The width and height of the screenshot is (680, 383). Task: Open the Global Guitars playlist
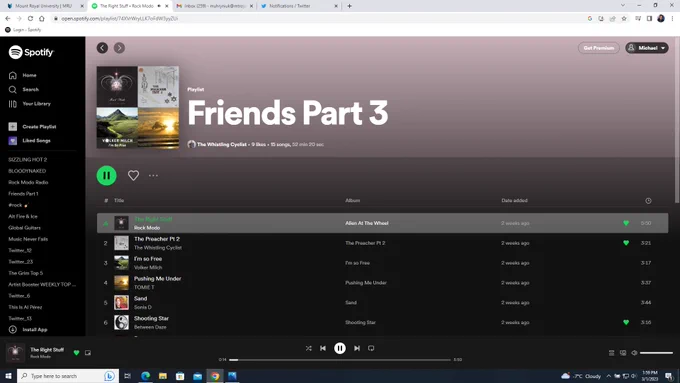coord(24,228)
